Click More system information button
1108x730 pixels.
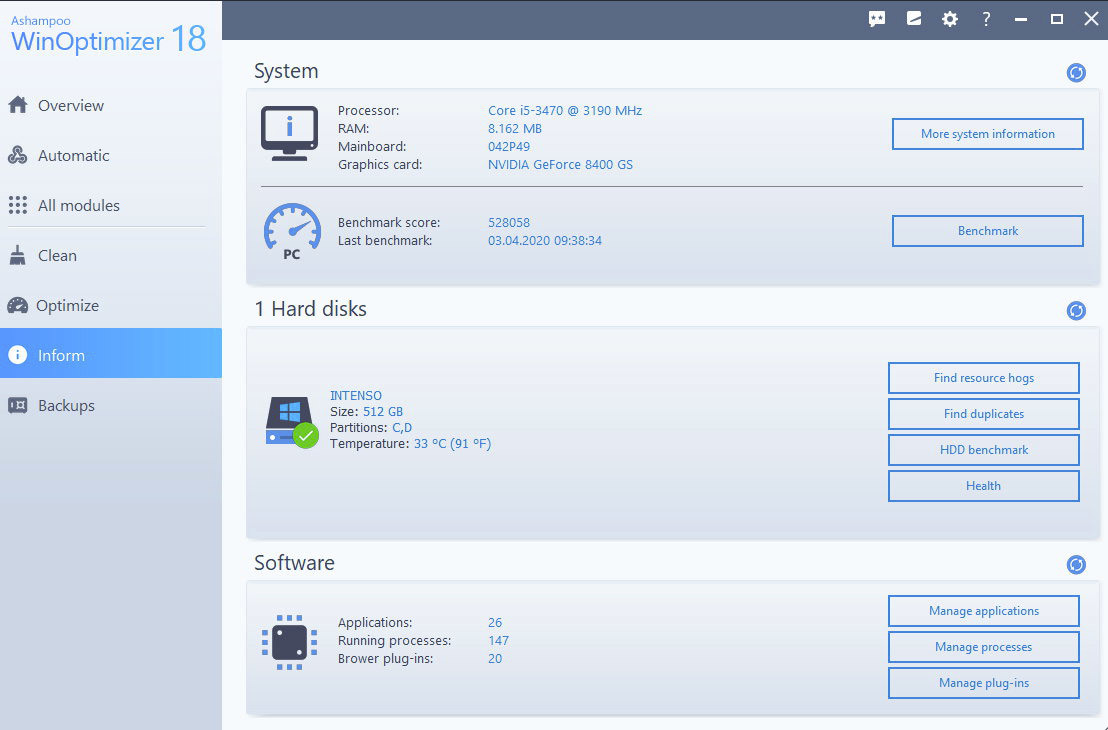[987, 134]
